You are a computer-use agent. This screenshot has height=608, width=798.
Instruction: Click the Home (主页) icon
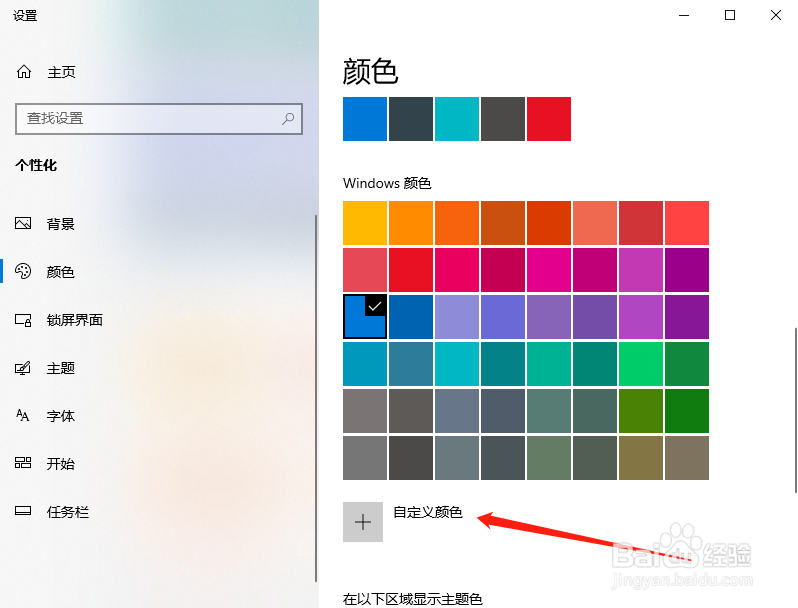(24, 72)
